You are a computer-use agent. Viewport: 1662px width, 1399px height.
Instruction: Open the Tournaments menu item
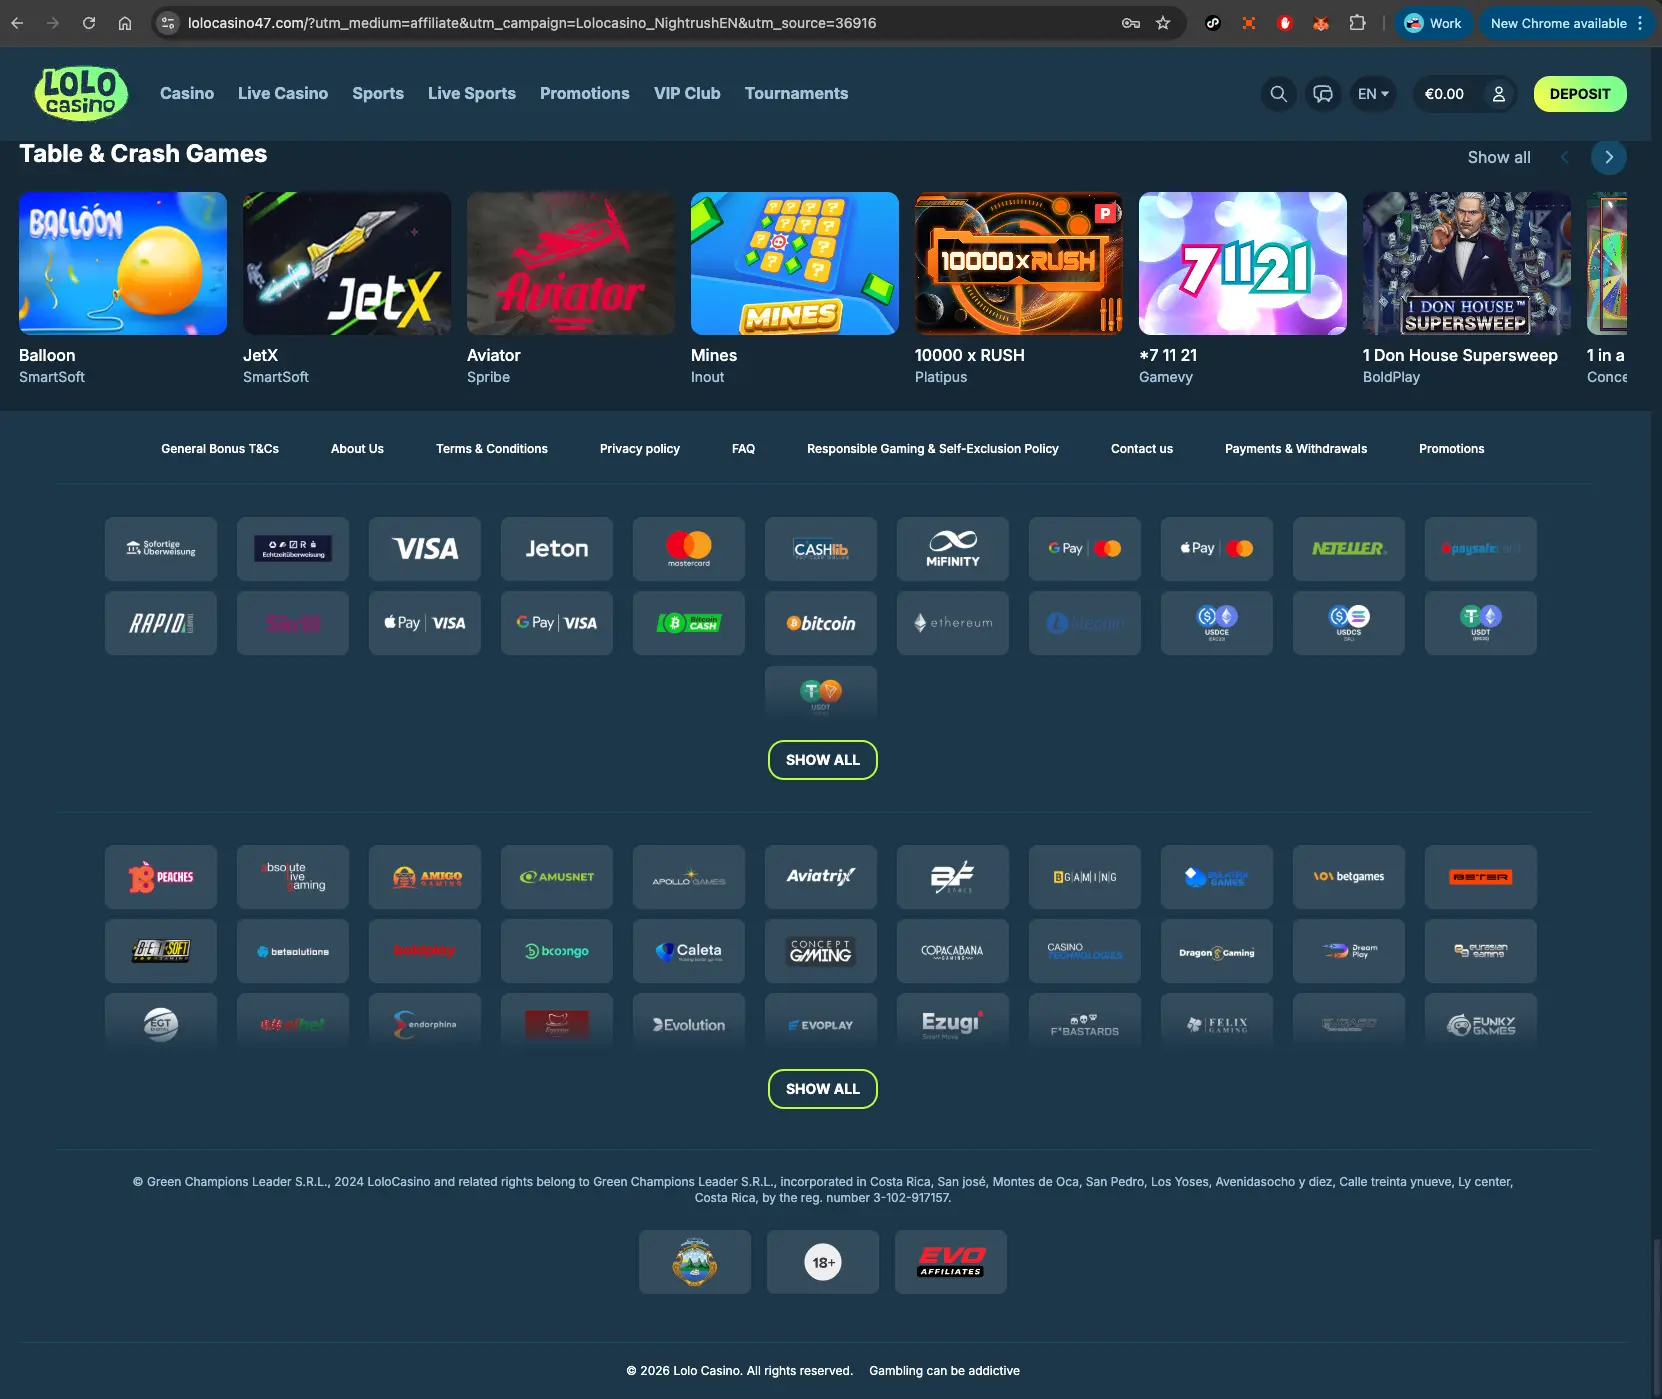[x=796, y=93]
